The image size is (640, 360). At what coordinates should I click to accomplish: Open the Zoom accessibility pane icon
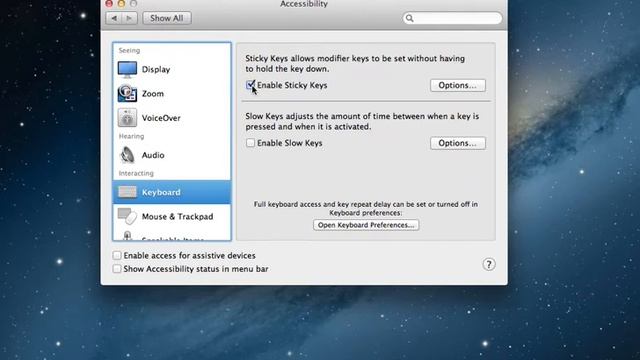[x=127, y=93]
